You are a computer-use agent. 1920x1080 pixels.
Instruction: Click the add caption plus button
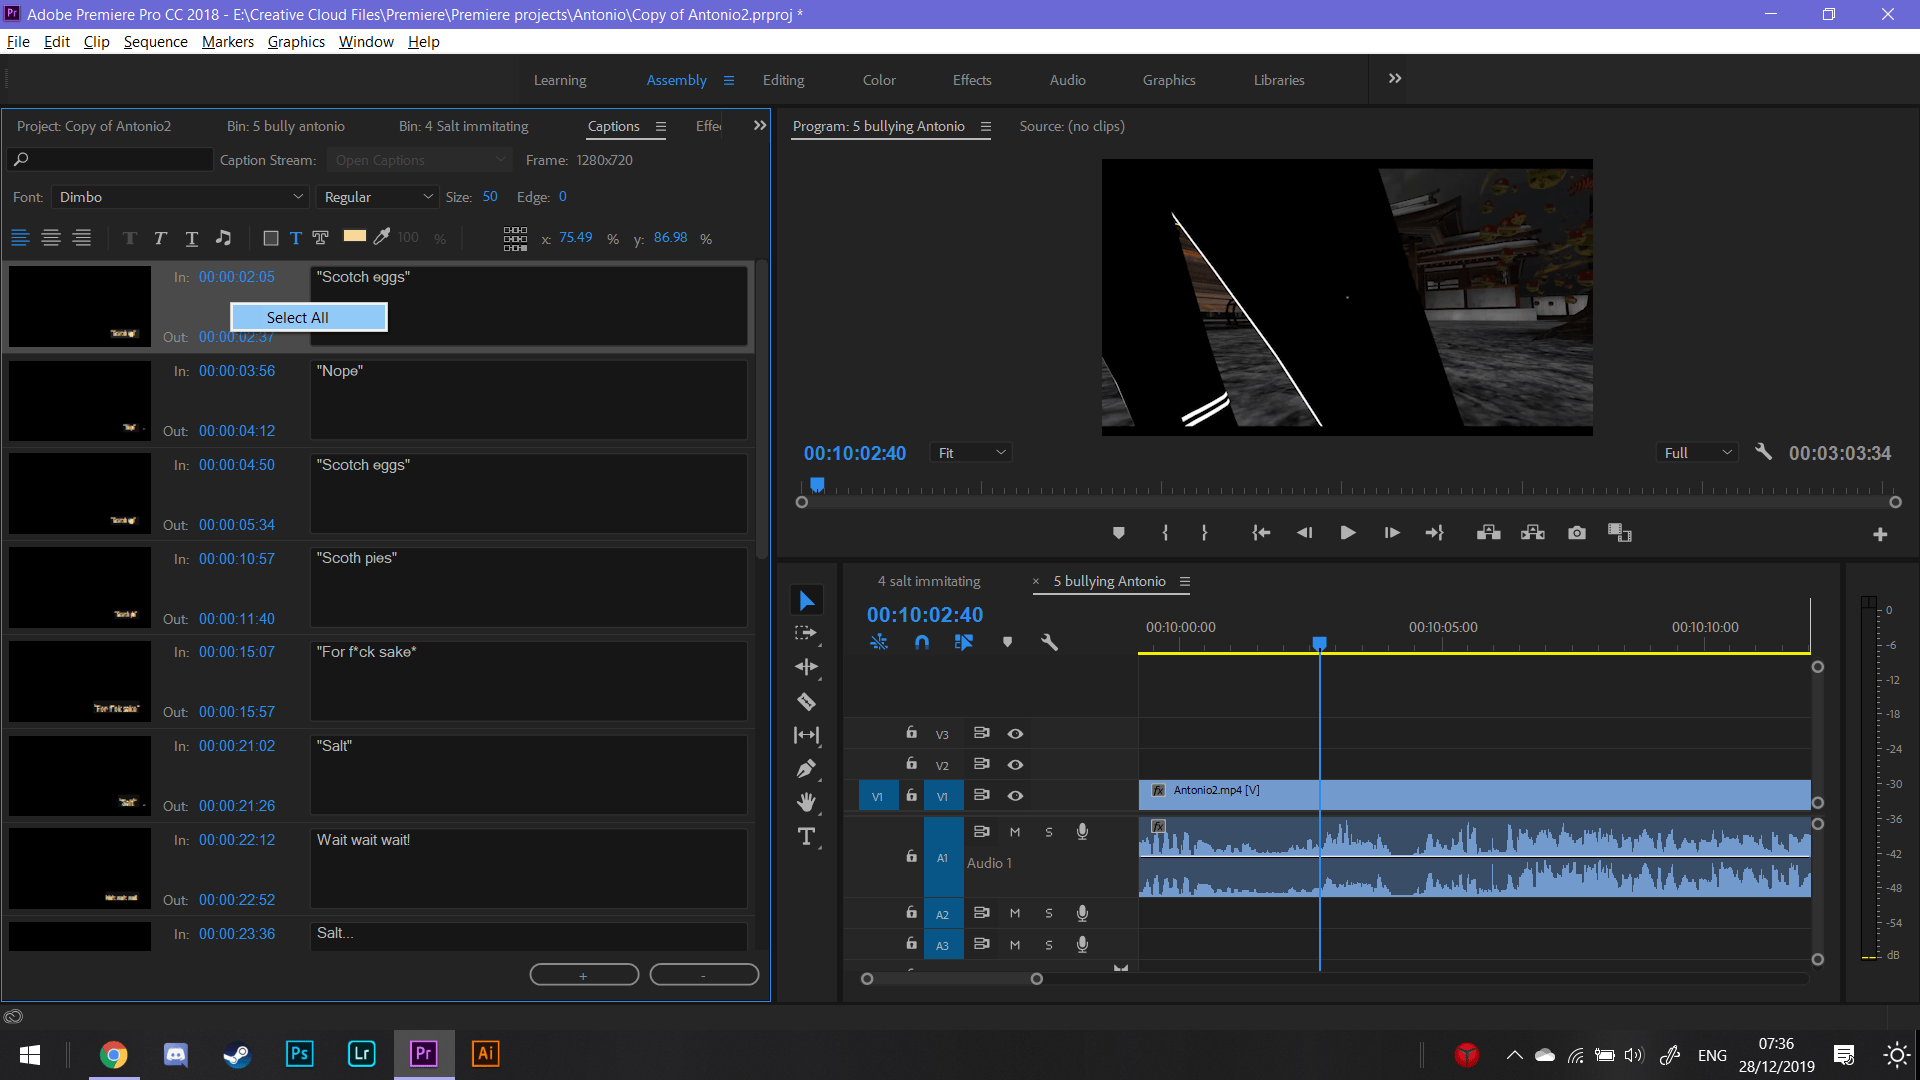tap(584, 975)
